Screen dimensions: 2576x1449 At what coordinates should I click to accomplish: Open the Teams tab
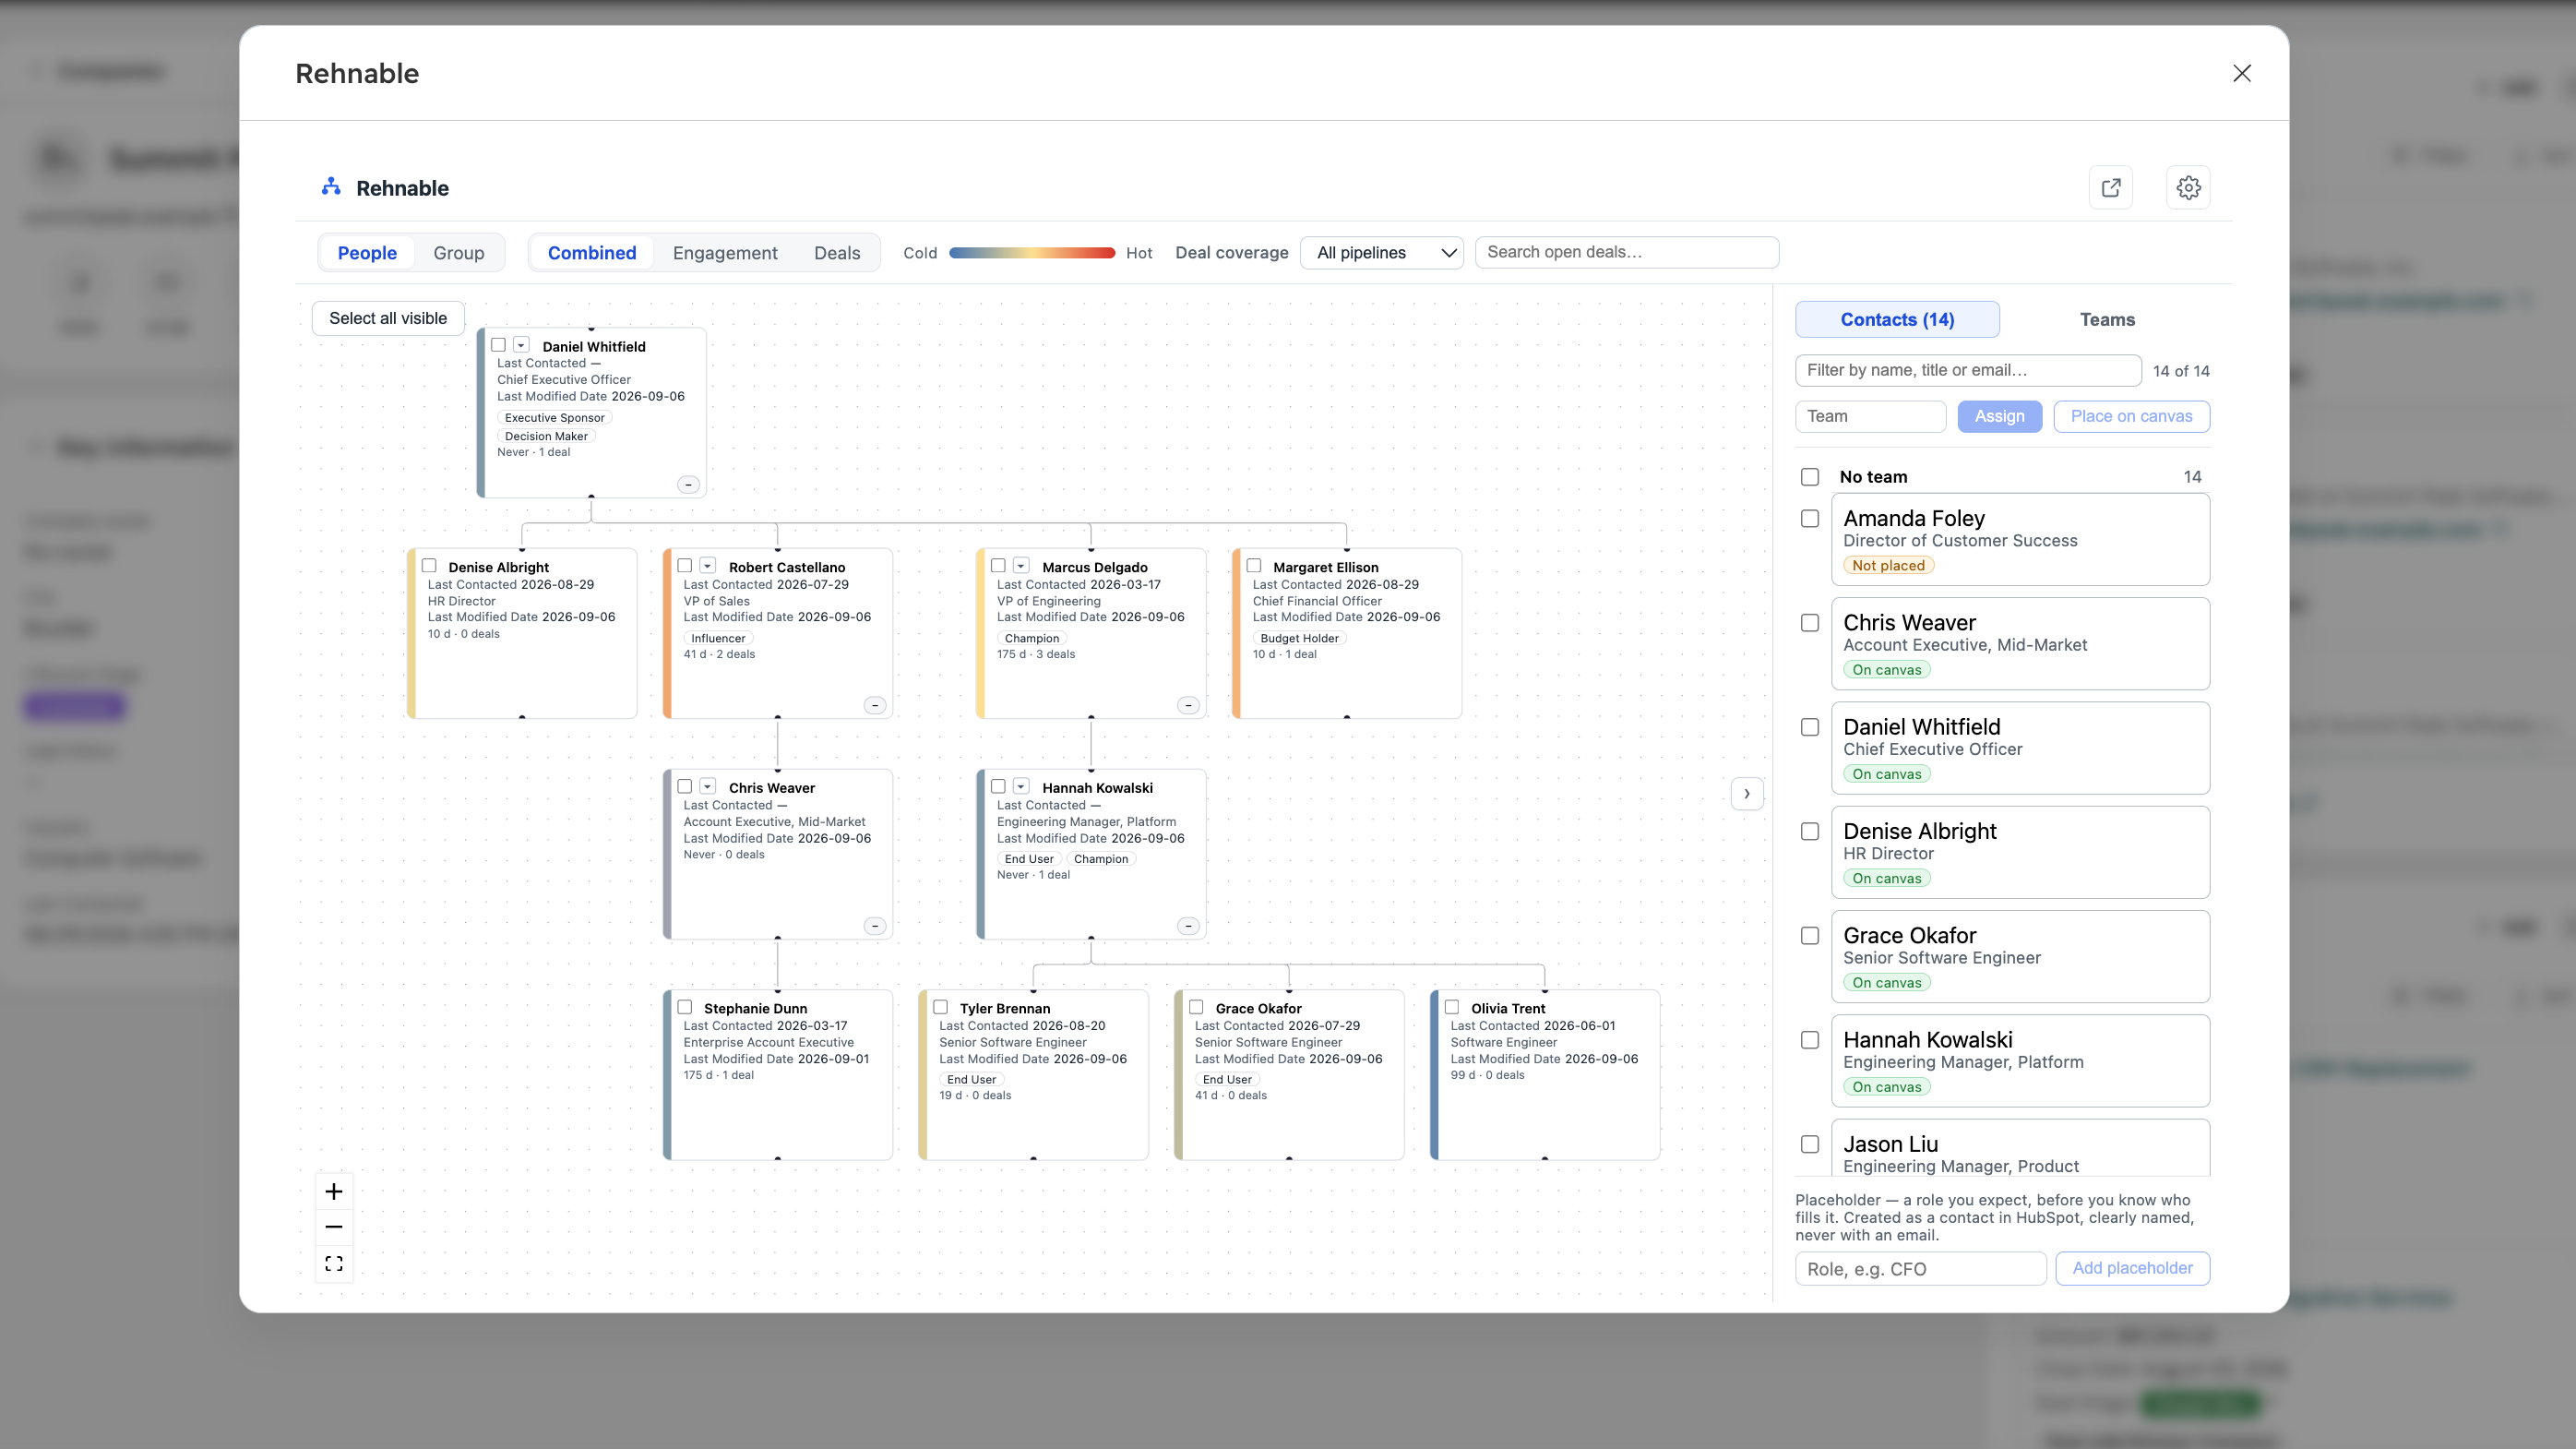click(2107, 320)
